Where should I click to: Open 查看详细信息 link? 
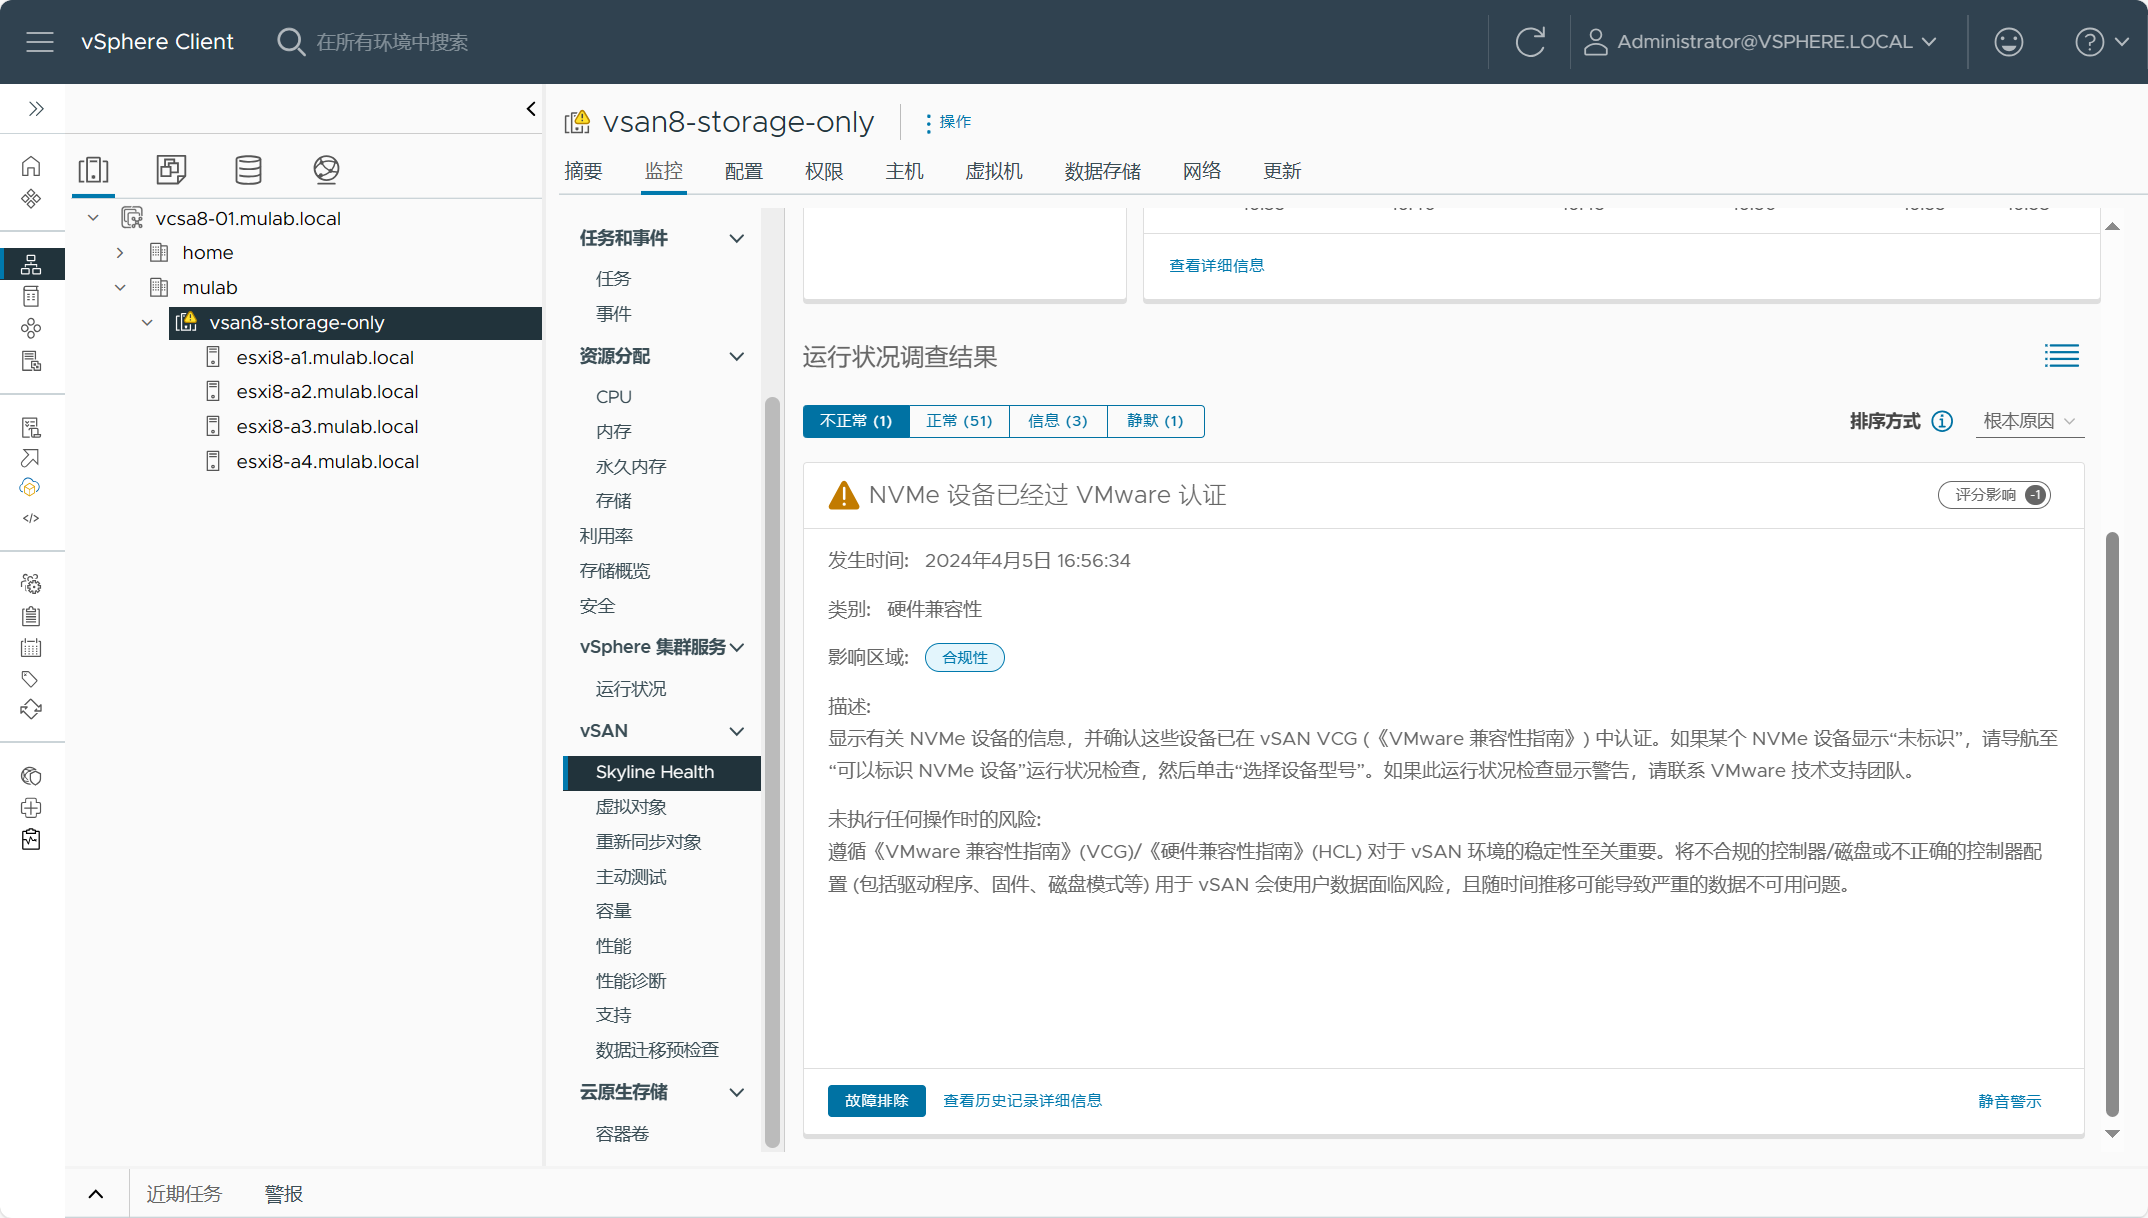(x=1216, y=265)
